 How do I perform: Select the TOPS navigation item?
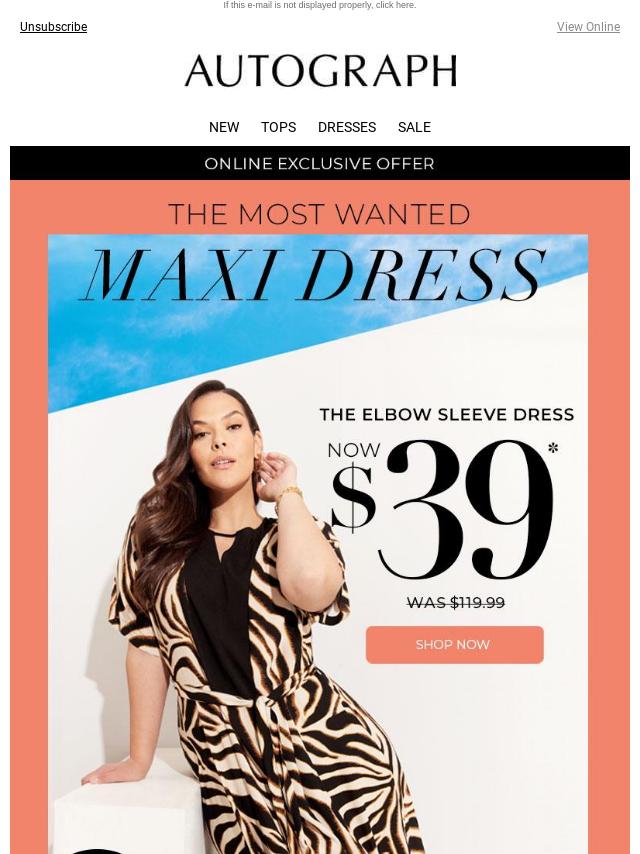point(278,127)
